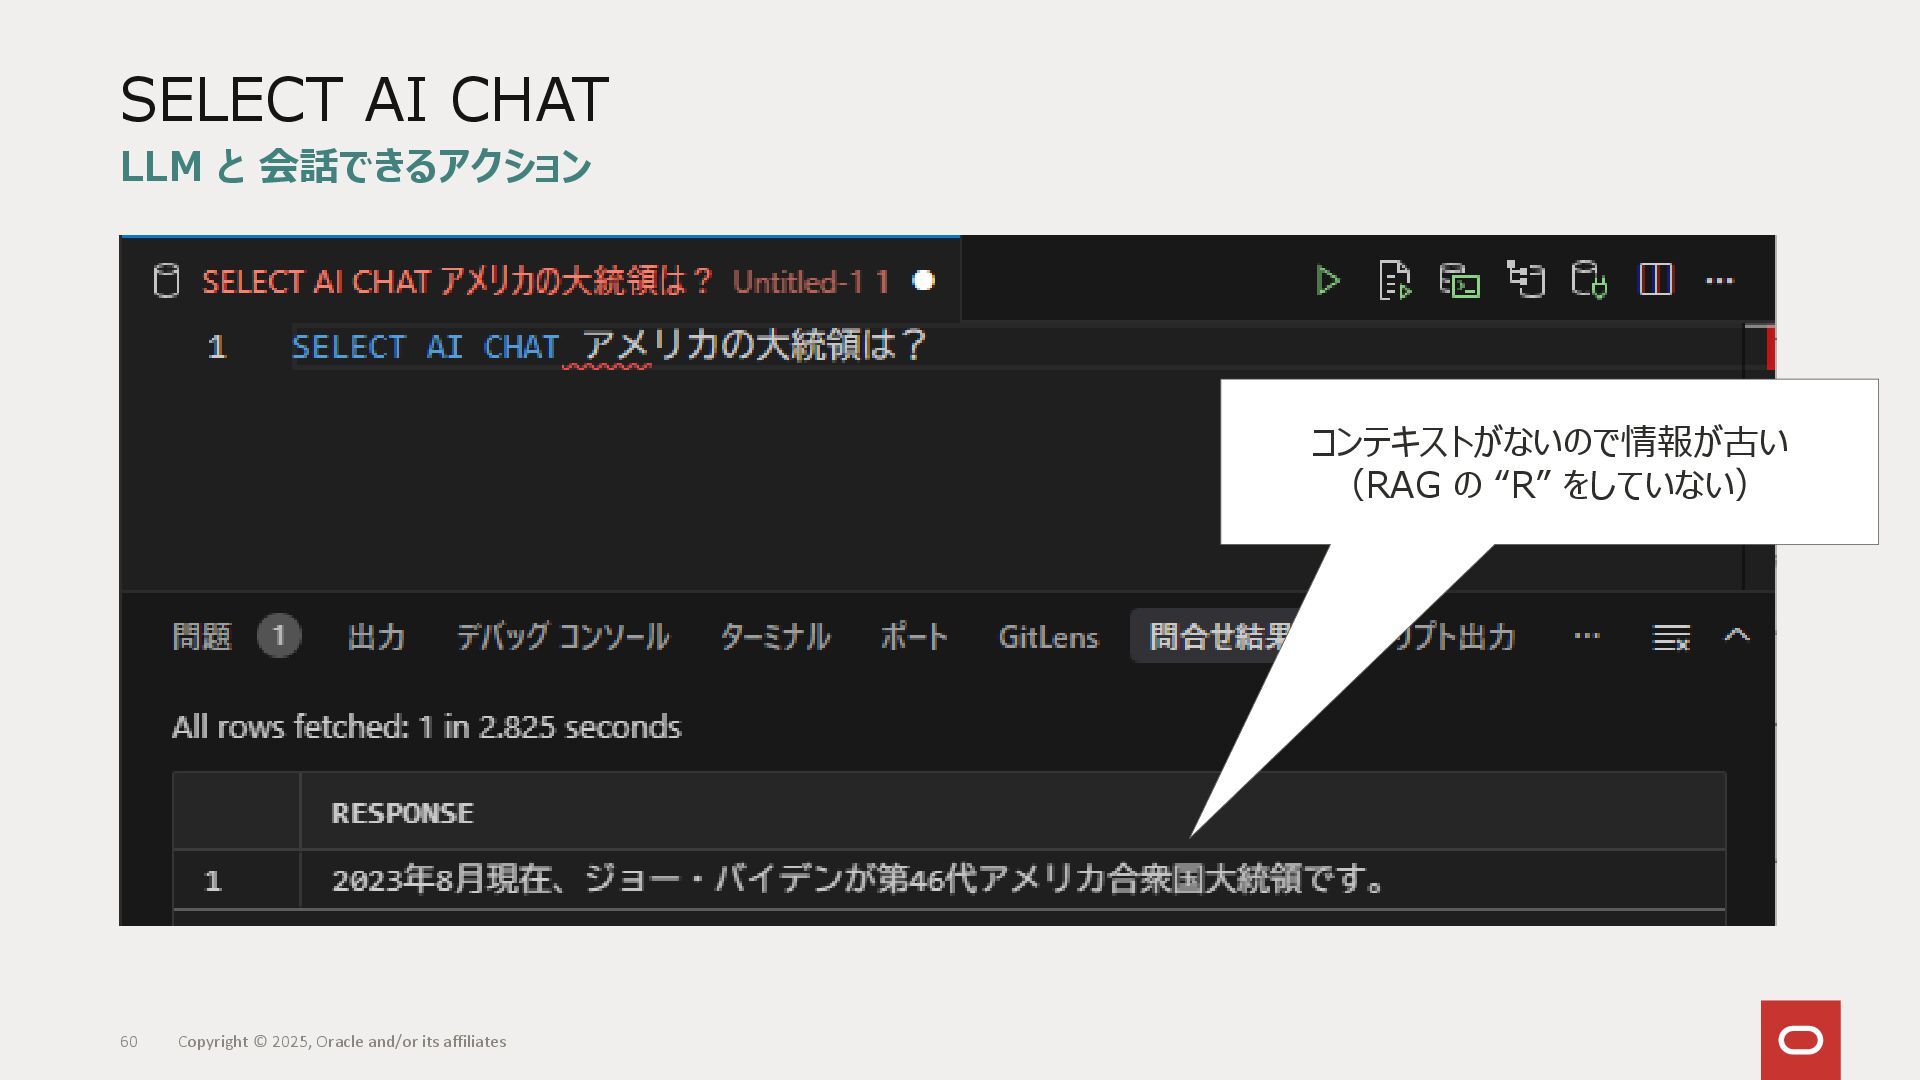Switch to the ターミナル tab
Viewport: 1920px width, 1080px height.
775,637
